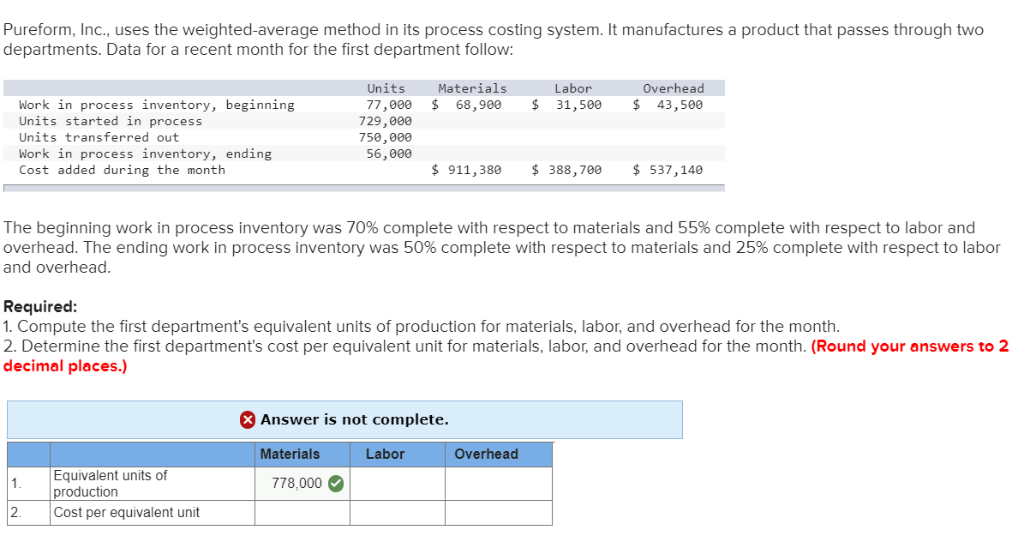Click the Materials column header in data table
Screen dimensions: 1024x542
pyautogui.click(x=472, y=88)
